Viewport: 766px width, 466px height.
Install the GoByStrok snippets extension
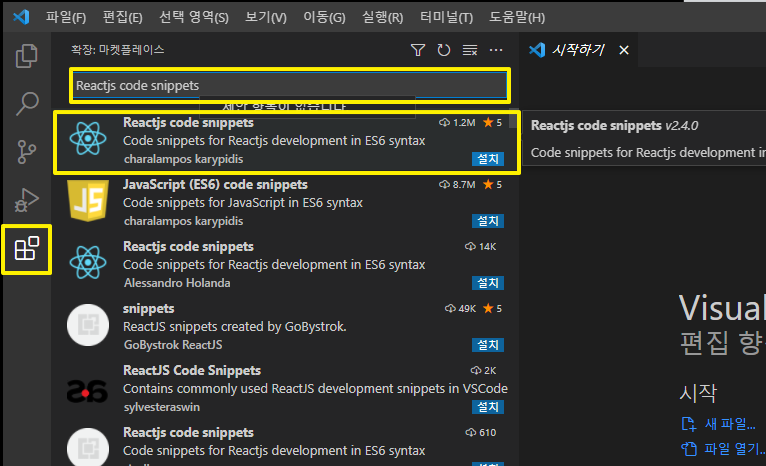(x=488, y=345)
